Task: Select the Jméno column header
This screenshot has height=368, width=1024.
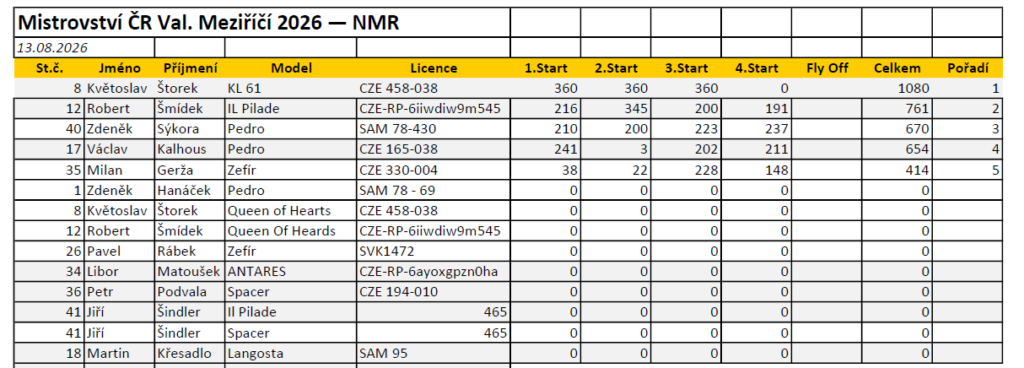Action: 120,68
